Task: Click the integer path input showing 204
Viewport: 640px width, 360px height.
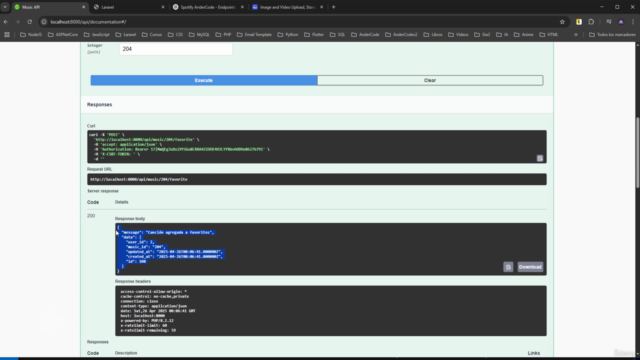Action: click(x=176, y=49)
